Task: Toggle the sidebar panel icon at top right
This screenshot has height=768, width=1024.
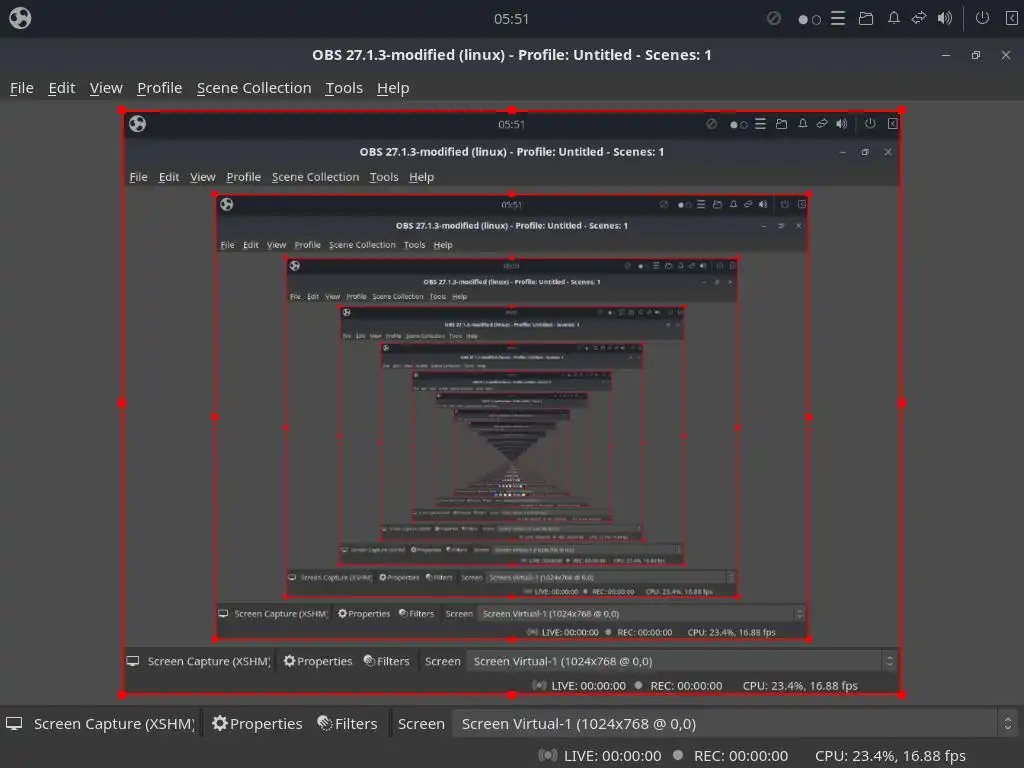Action: tap(1011, 18)
